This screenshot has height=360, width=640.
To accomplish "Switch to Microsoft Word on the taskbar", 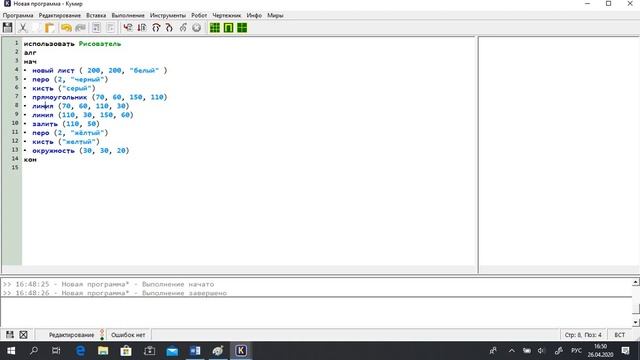I will [x=195, y=351].
